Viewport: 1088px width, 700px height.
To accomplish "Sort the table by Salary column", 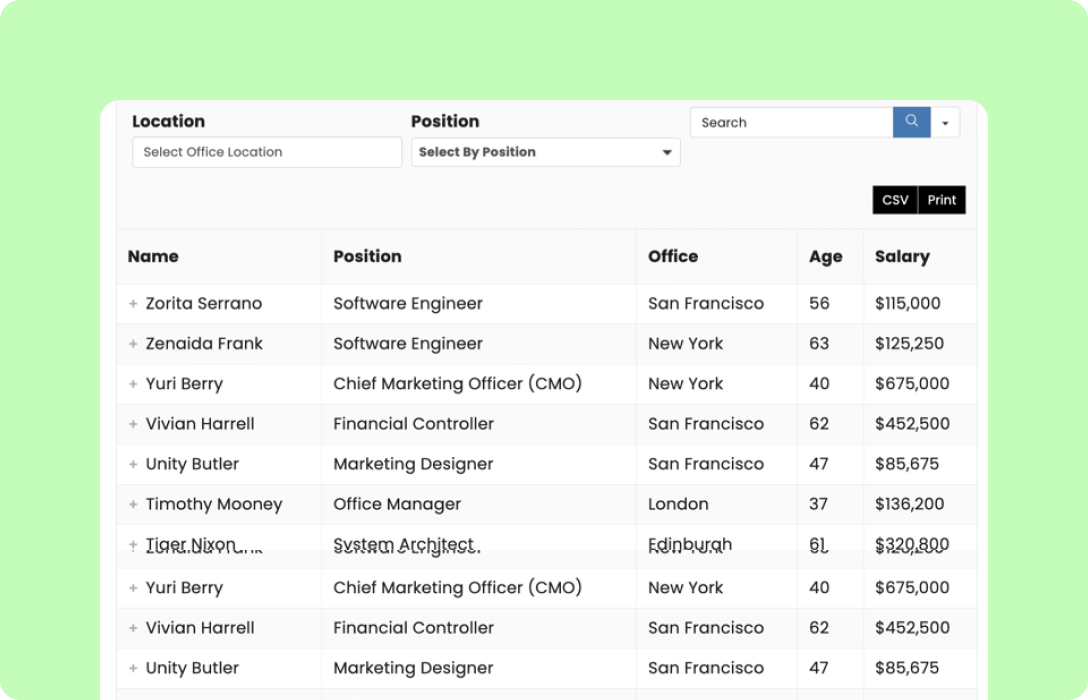I will (x=901, y=256).
